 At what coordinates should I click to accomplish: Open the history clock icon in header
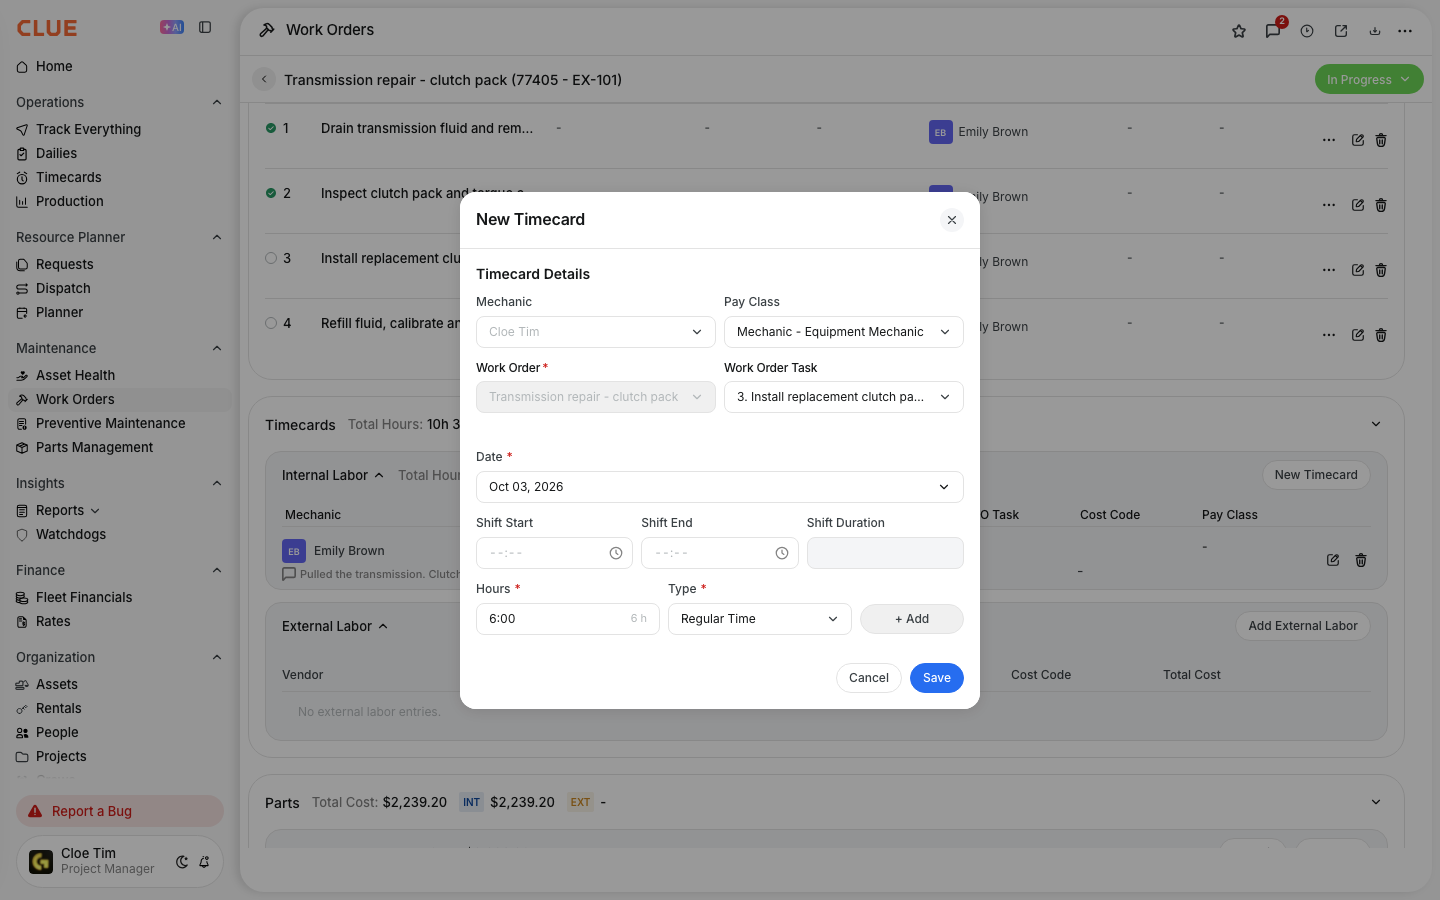(x=1307, y=31)
